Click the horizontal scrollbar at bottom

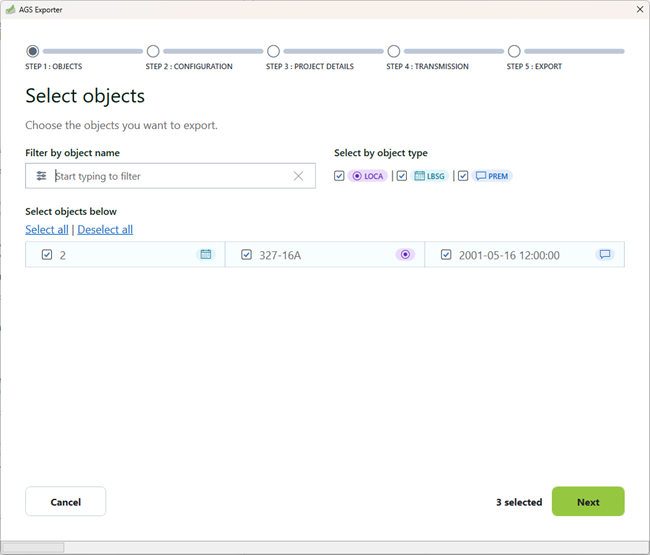(35, 548)
